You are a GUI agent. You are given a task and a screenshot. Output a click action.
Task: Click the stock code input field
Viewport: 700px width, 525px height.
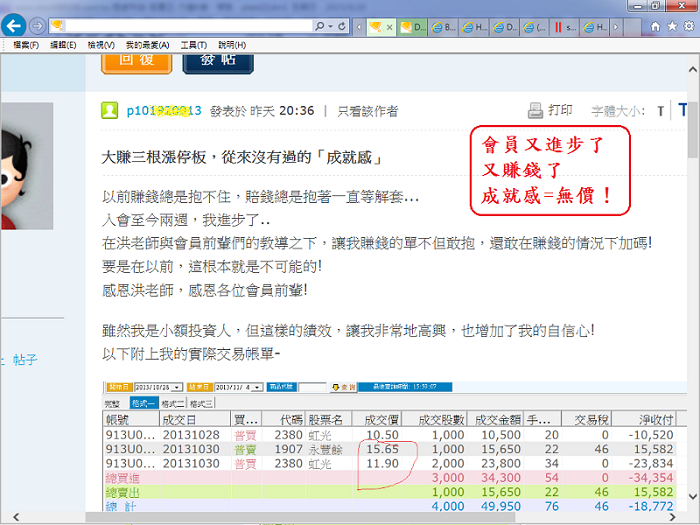click(312, 387)
